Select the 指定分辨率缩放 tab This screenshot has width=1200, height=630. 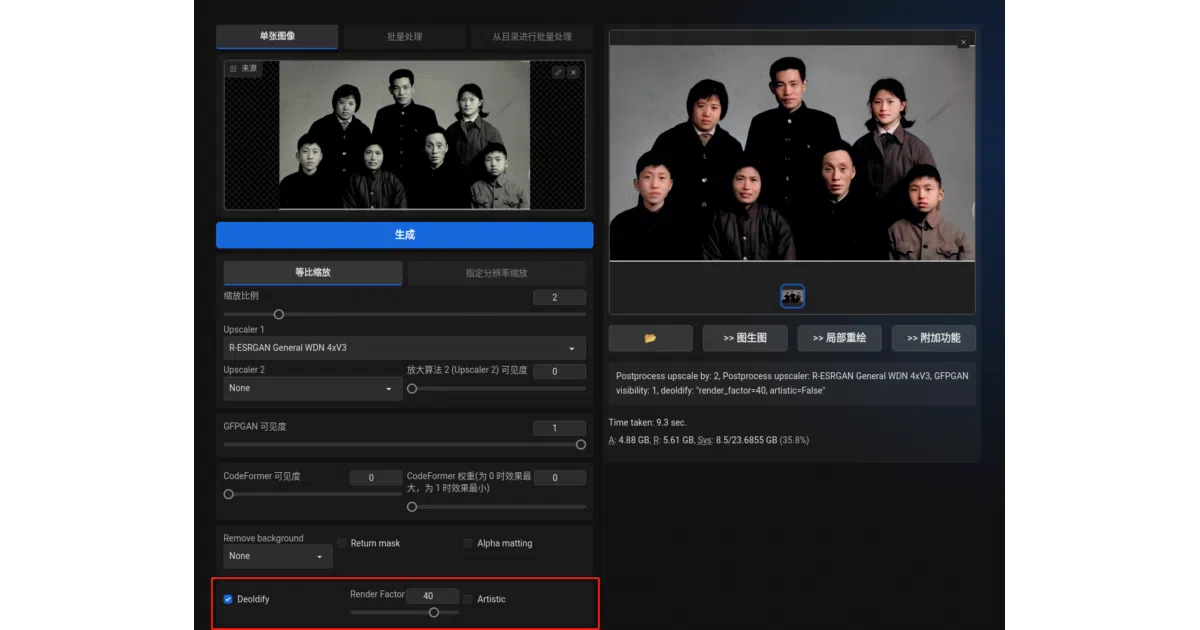point(497,272)
